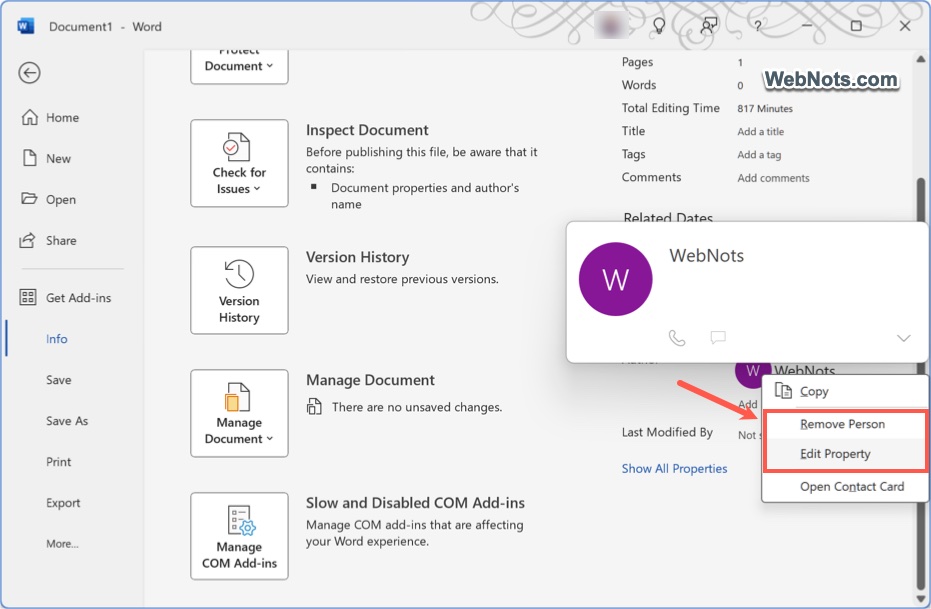
Task: Go to the Info tab in sidebar
Action: (x=57, y=339)
